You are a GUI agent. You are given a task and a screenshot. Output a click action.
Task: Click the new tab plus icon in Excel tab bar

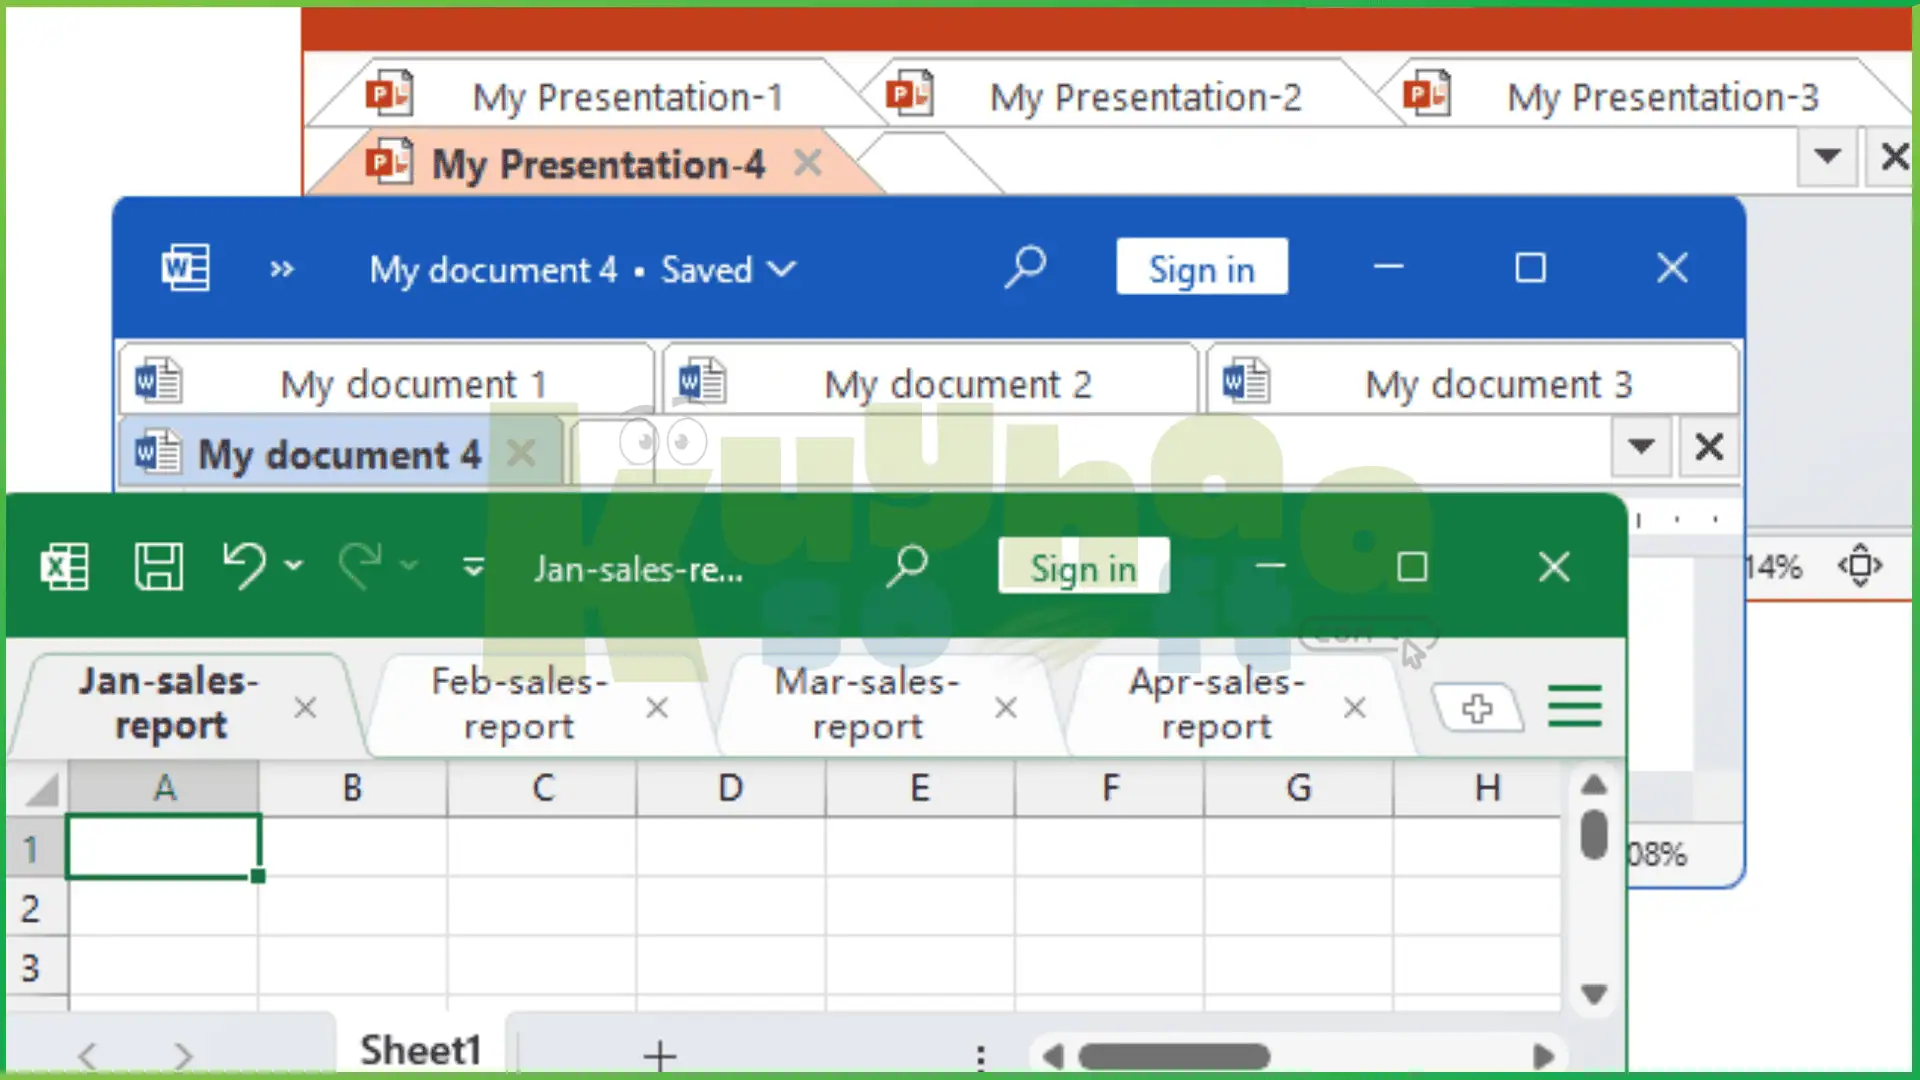[x=1477, y=709]
